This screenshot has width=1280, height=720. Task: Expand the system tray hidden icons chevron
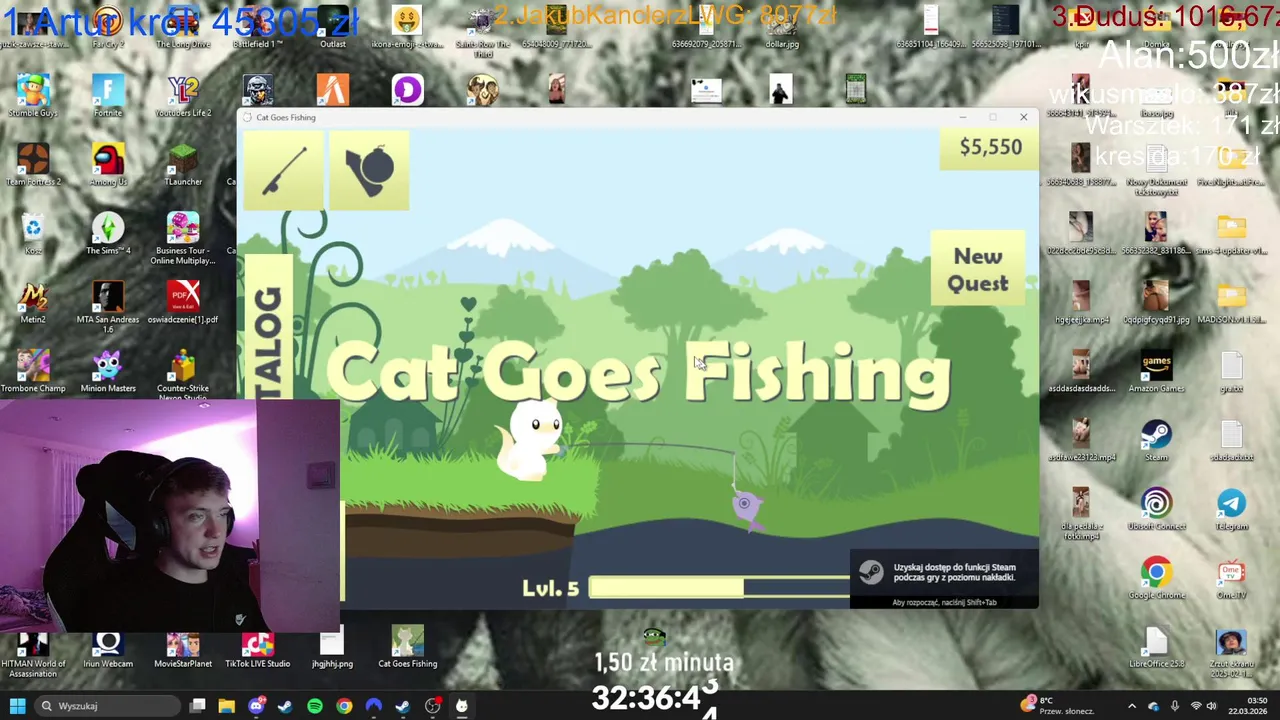pos(1132,706)
